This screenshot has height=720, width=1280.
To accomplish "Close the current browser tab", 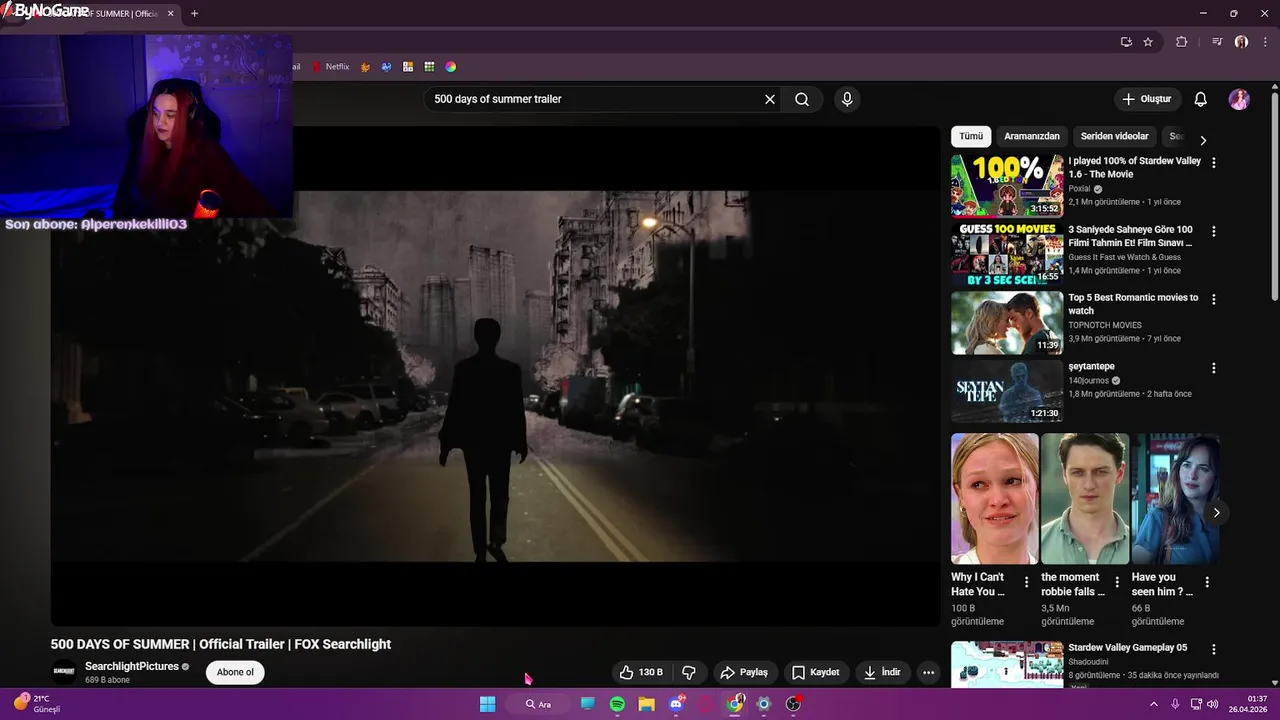I will [x=170, y=13].
